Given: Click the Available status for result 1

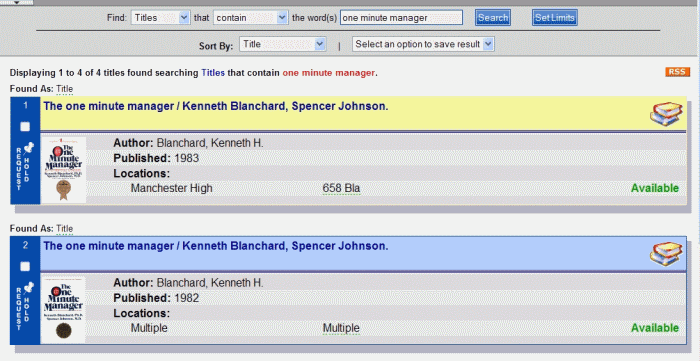Looking at the screenshot, I should click(x=655, y=188).
